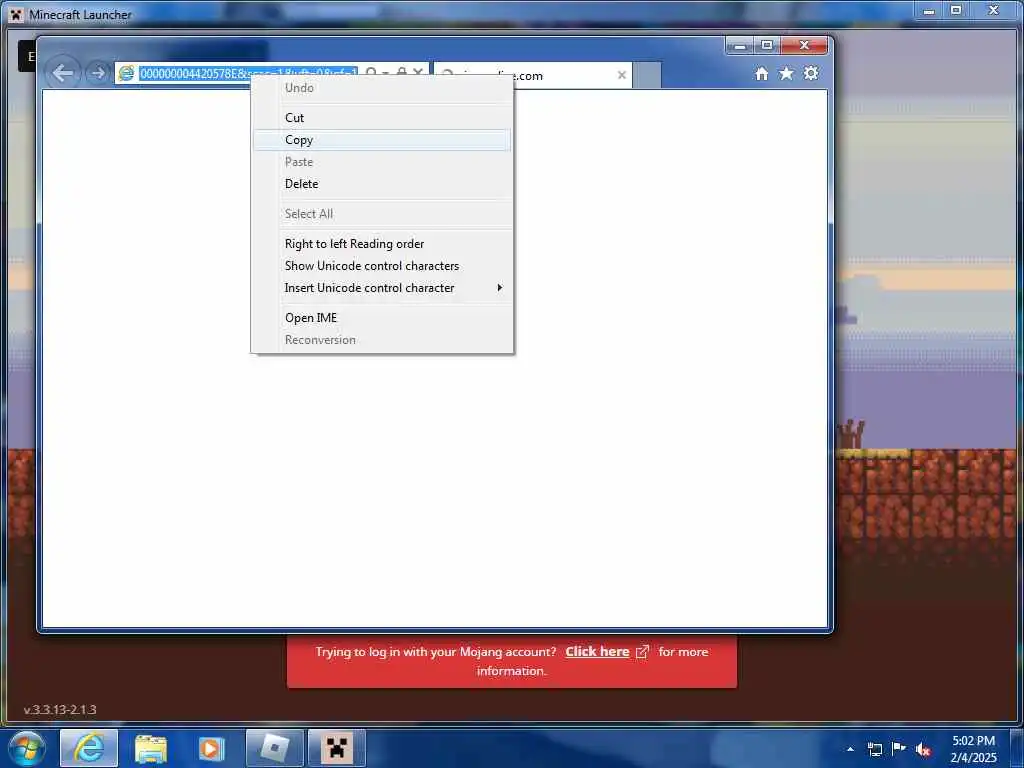Screen dimensions: 1024x768
Task: Click the Minecraft Launcher title bar creeper icon
Action: [x=17, y=14]
